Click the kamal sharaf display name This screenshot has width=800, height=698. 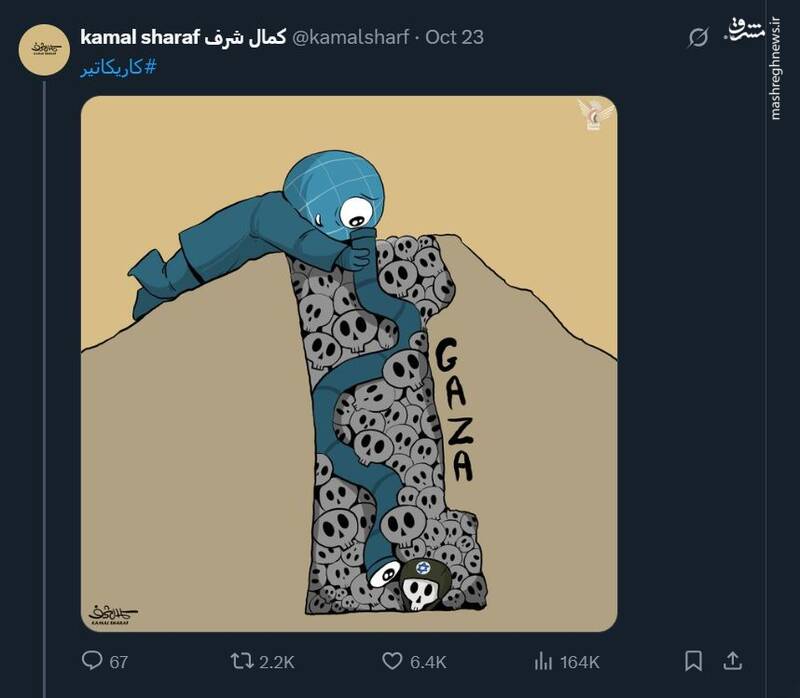pos(182,38)
